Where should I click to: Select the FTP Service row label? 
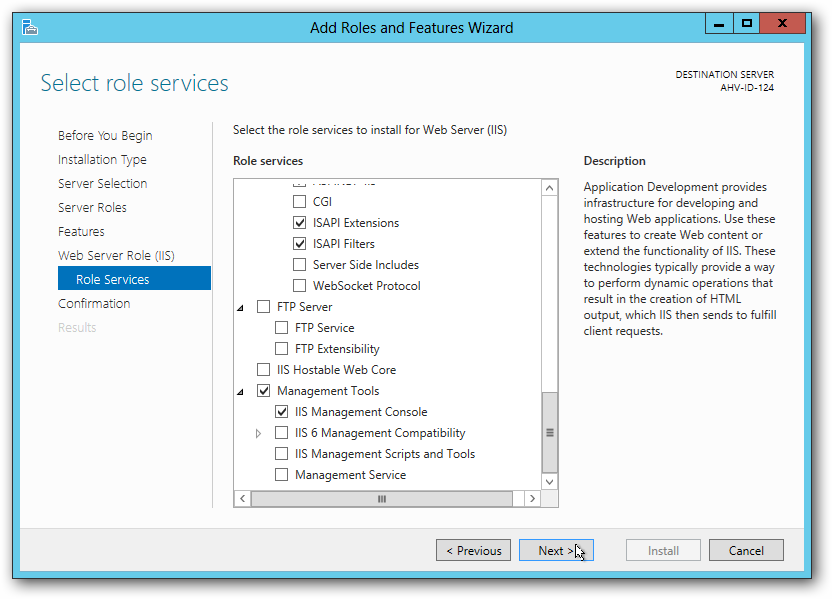[325, 328]
